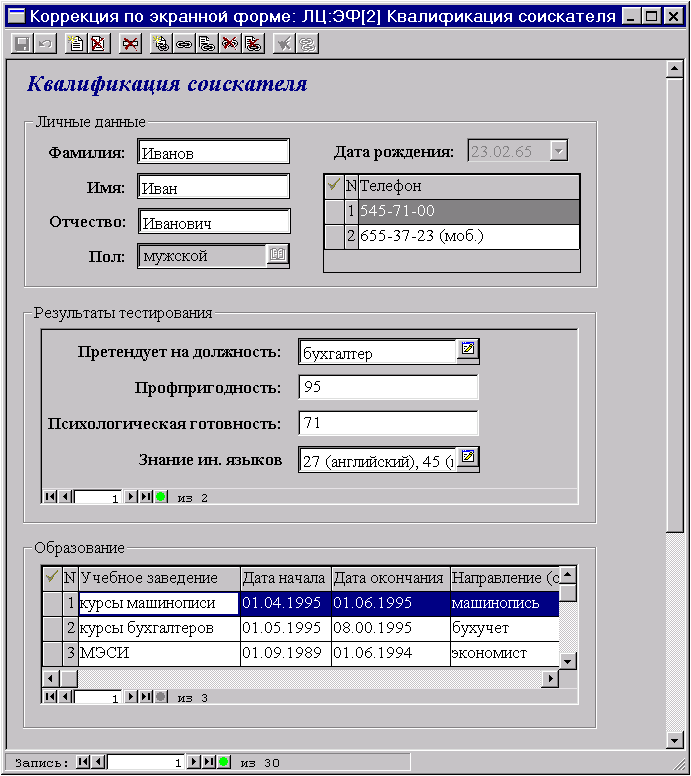Screen dimensions: 691x776
Task: Go to first record in Образование navigator
Action: [50, 697]
